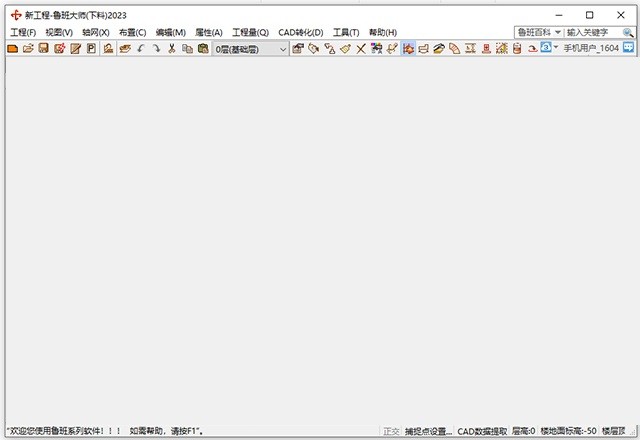
Task: Open the CAD转化(D) menu
Action: point(300,33)
